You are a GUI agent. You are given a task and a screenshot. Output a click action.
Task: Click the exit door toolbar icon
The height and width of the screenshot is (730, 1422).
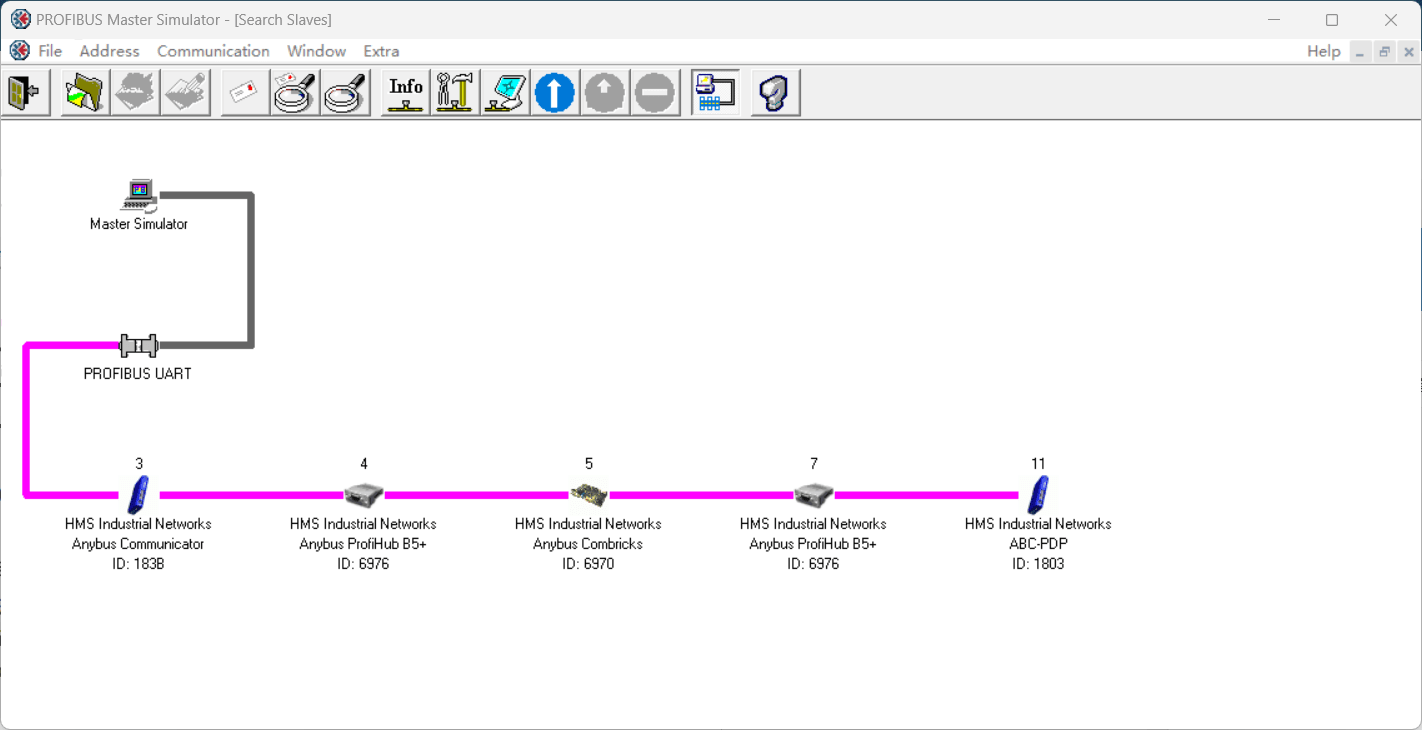[26, 93]
